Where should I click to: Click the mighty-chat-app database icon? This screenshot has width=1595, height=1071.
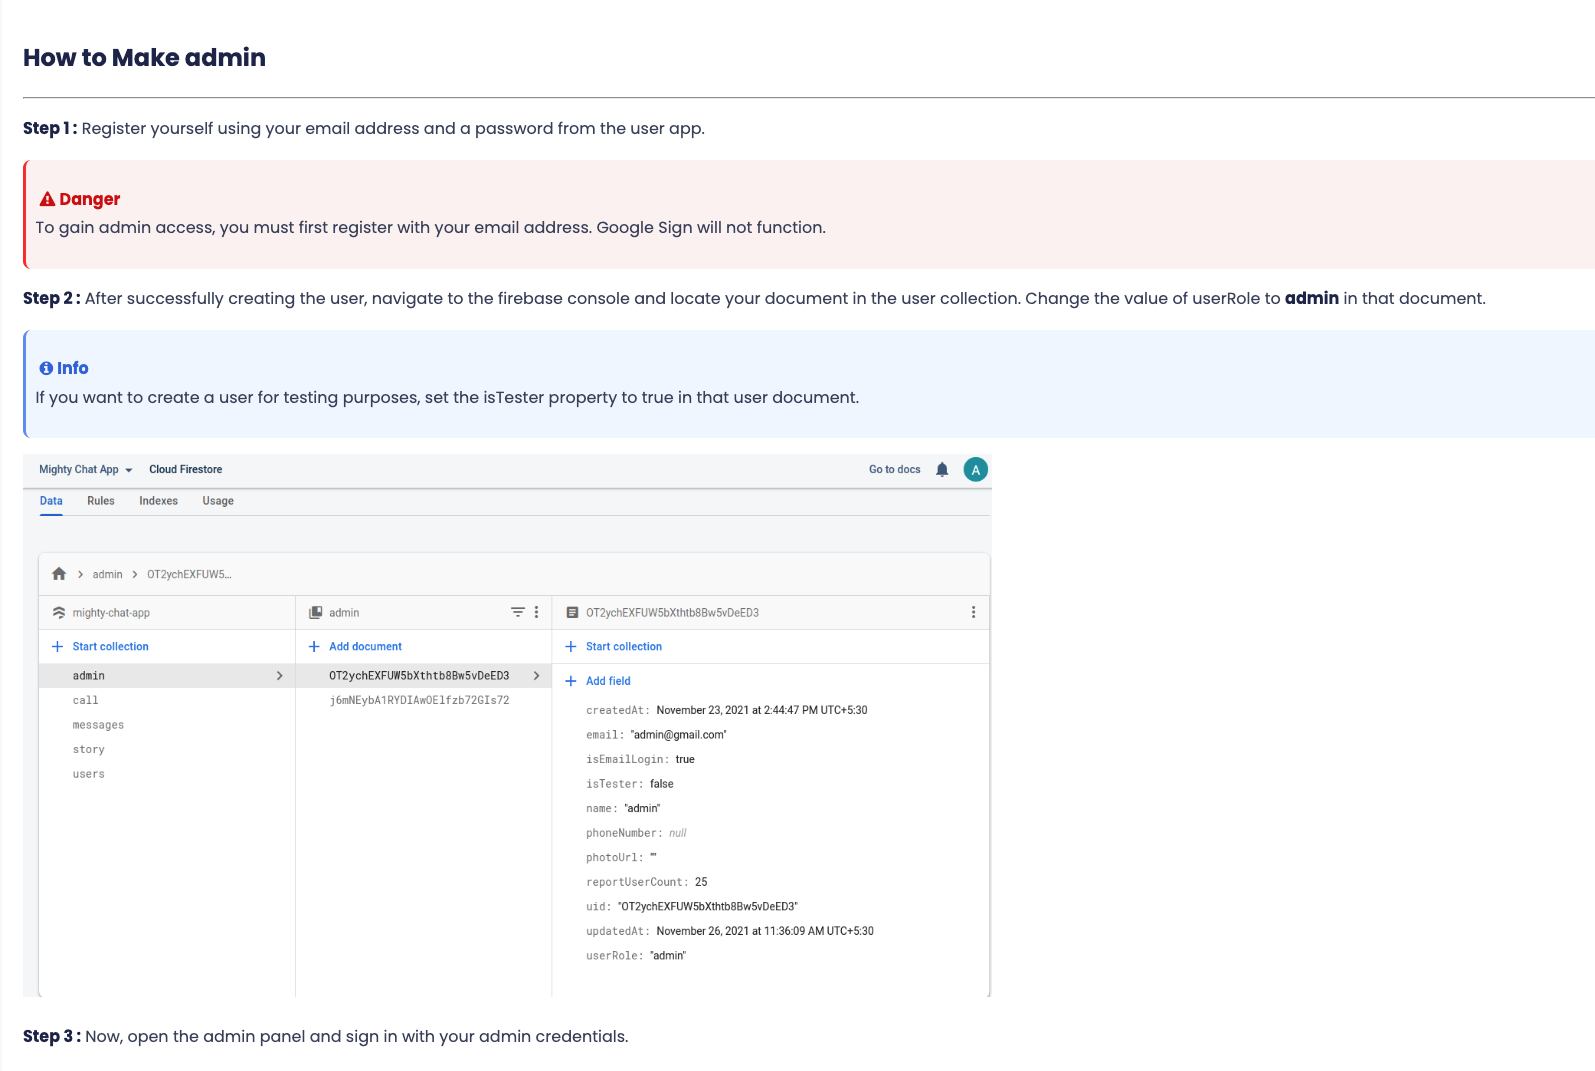tap(59, 613)
